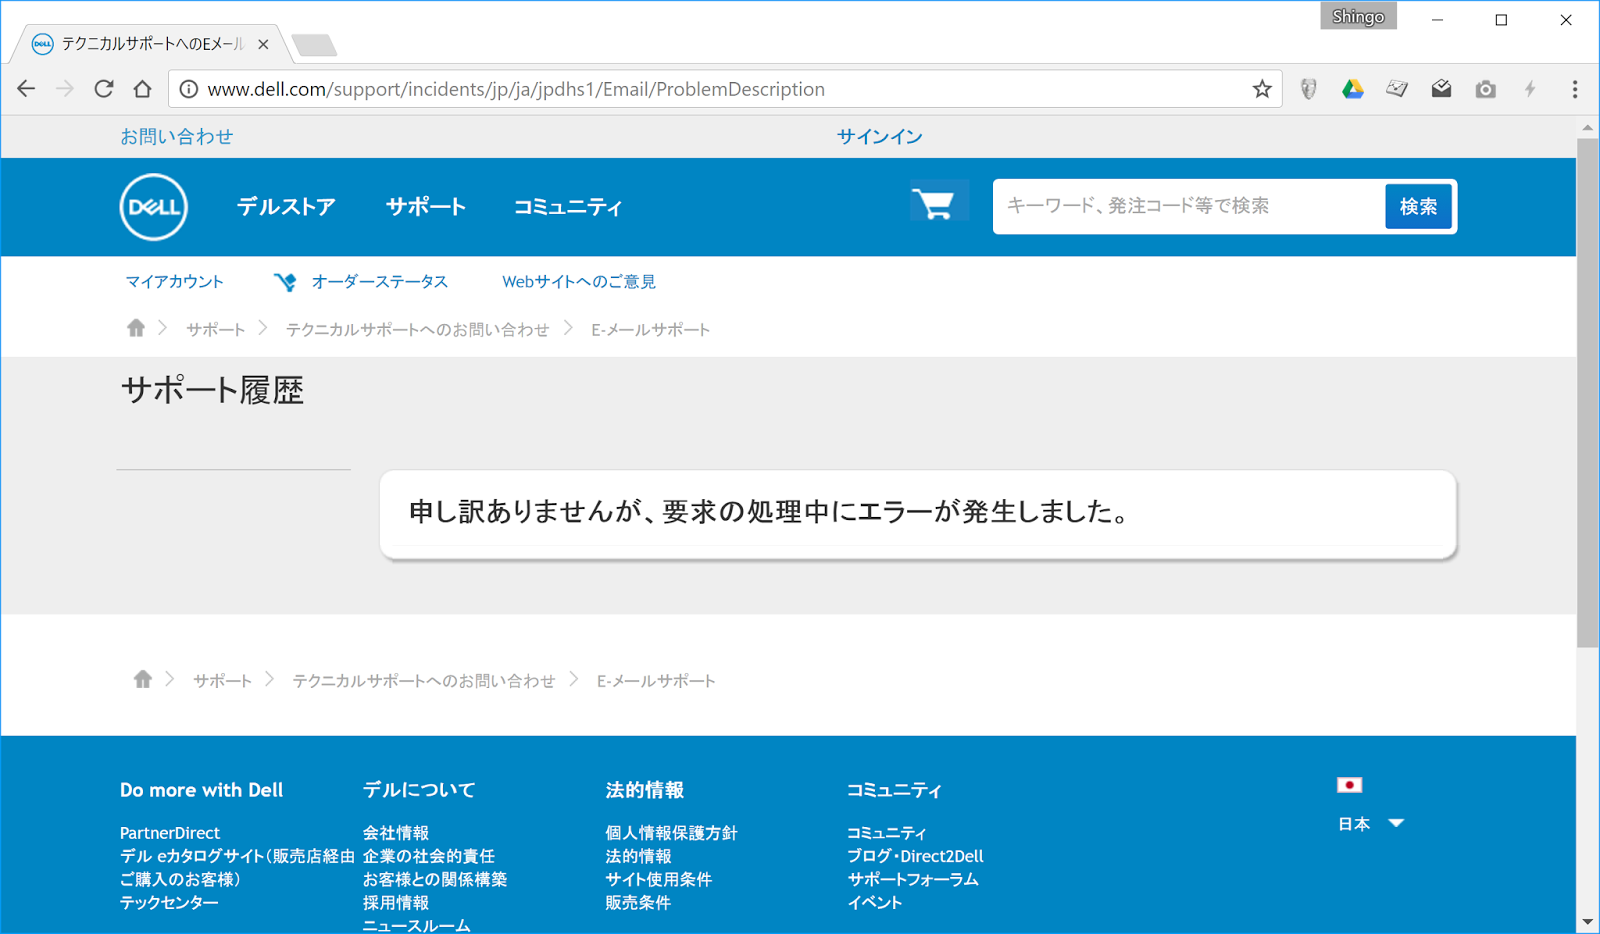Click the Dell favicon on the tab
This screenshot has width=1600, height=934.
(x=42, y=44)
